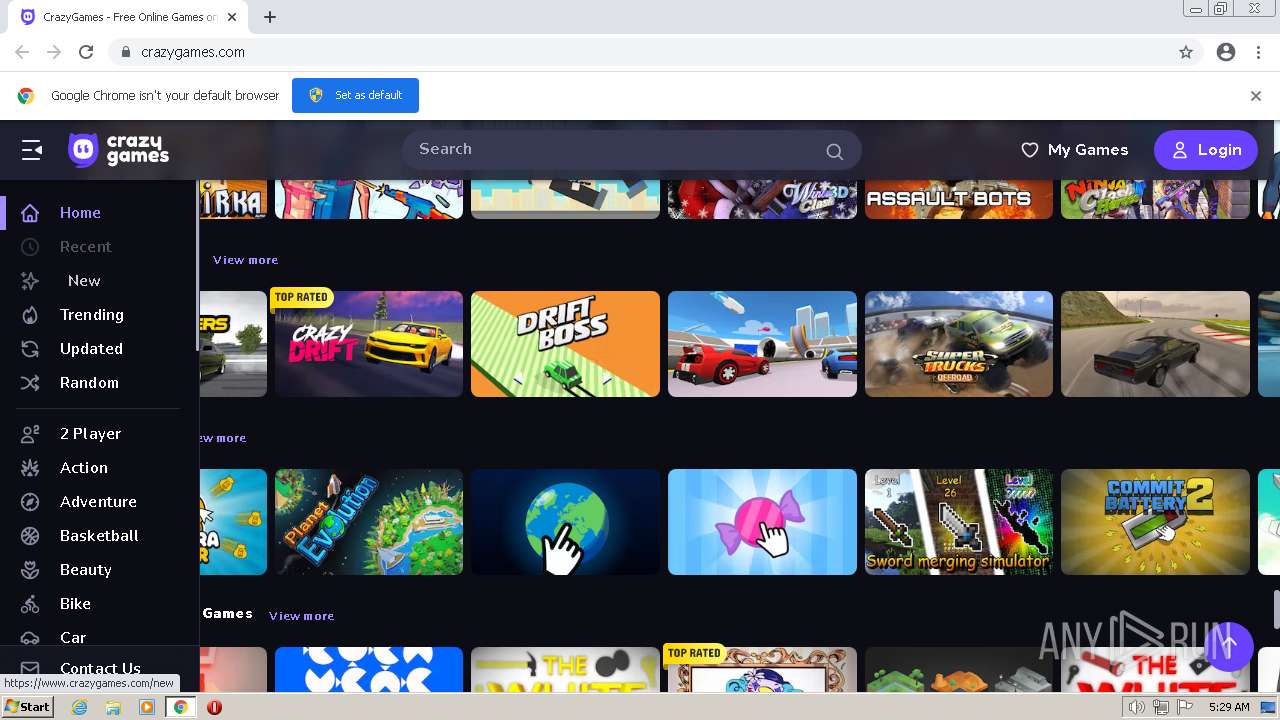Select the New sparkle icon in the sidebar
The image size is (1280, 720).
[x=30, y=281]
